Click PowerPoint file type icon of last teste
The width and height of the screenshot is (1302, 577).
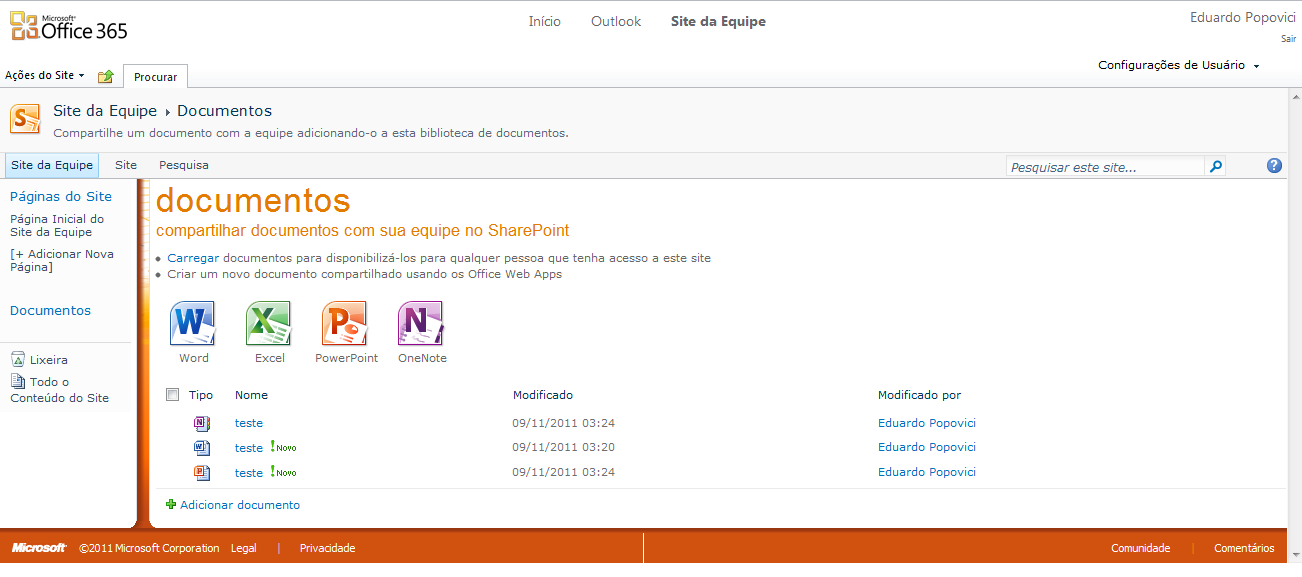(x=200, y=472)
